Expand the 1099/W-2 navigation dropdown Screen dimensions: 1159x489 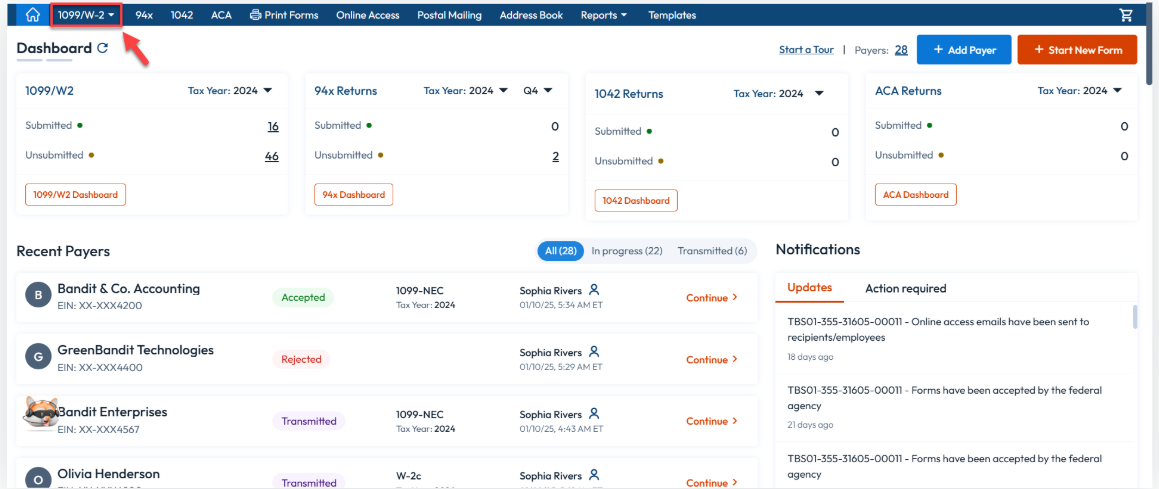click(86, 15)
